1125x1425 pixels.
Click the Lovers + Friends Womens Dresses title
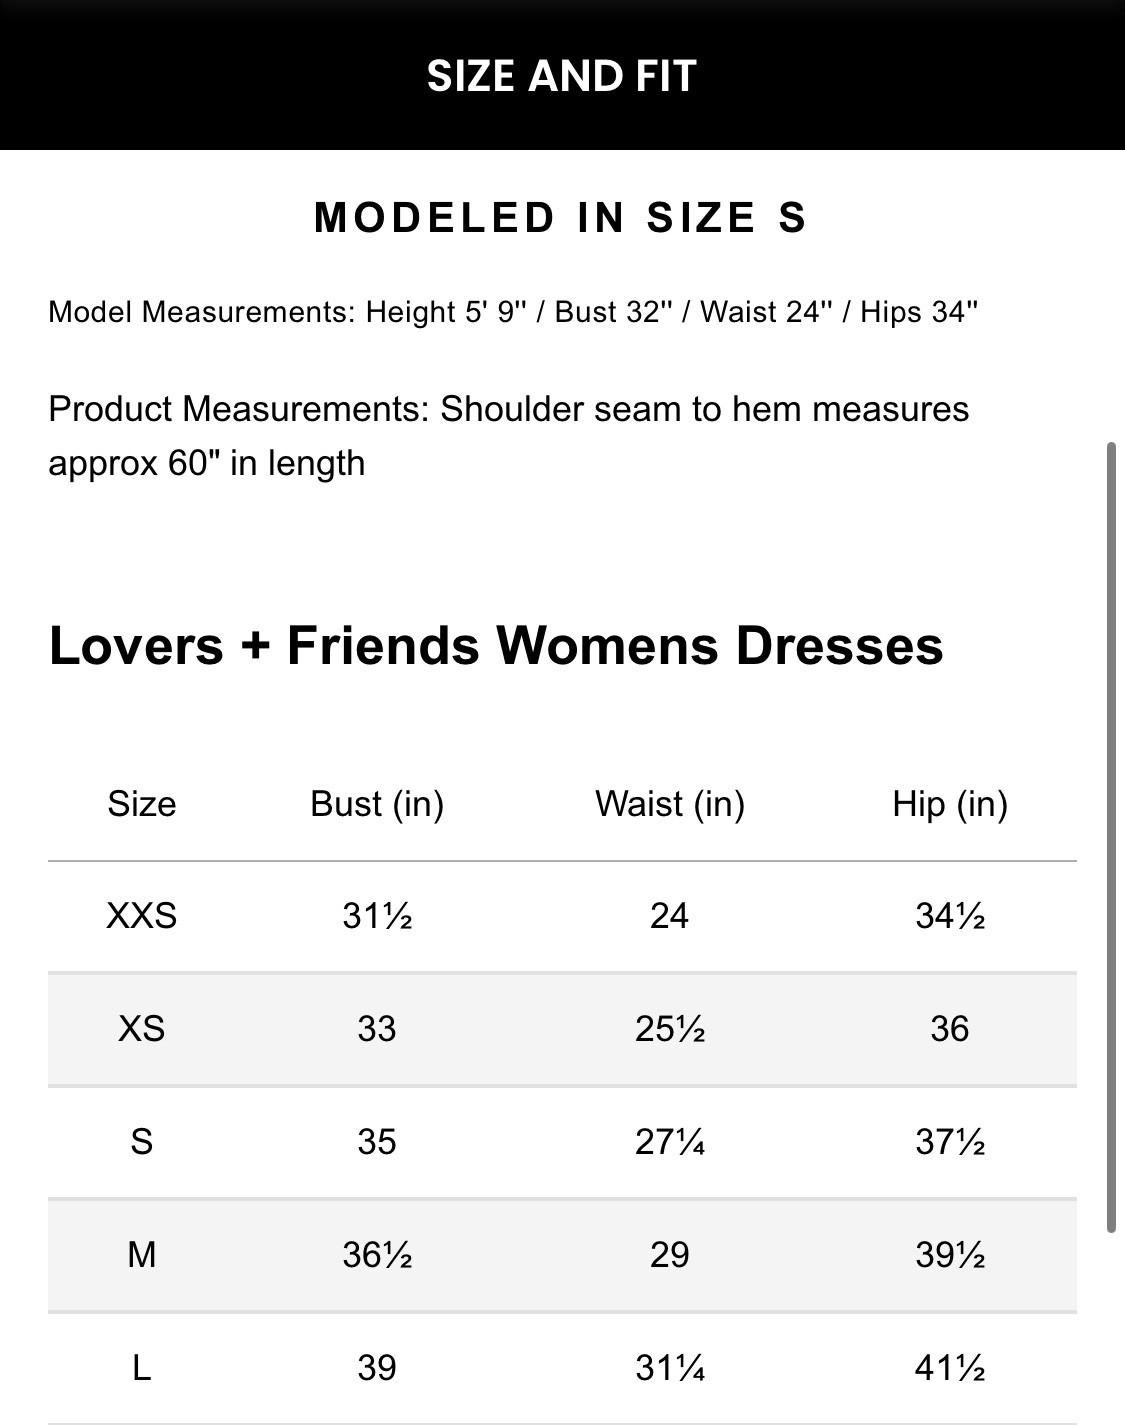pos(496,645)
